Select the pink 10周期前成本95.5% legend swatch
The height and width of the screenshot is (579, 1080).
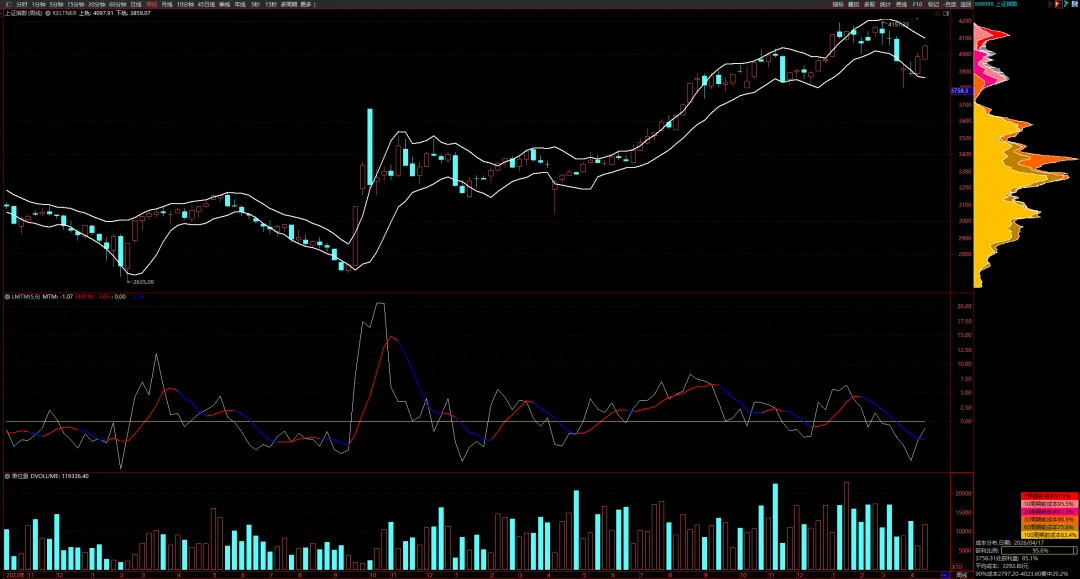click(1050, 504)
